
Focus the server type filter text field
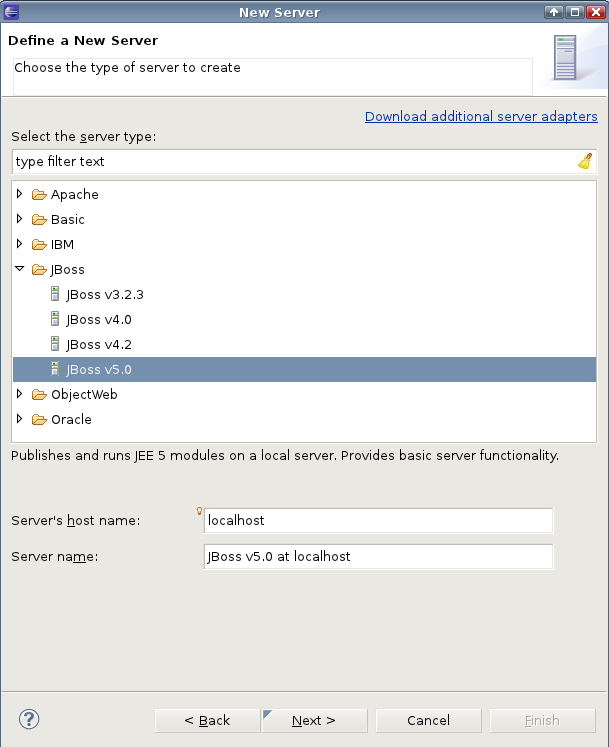290,161
